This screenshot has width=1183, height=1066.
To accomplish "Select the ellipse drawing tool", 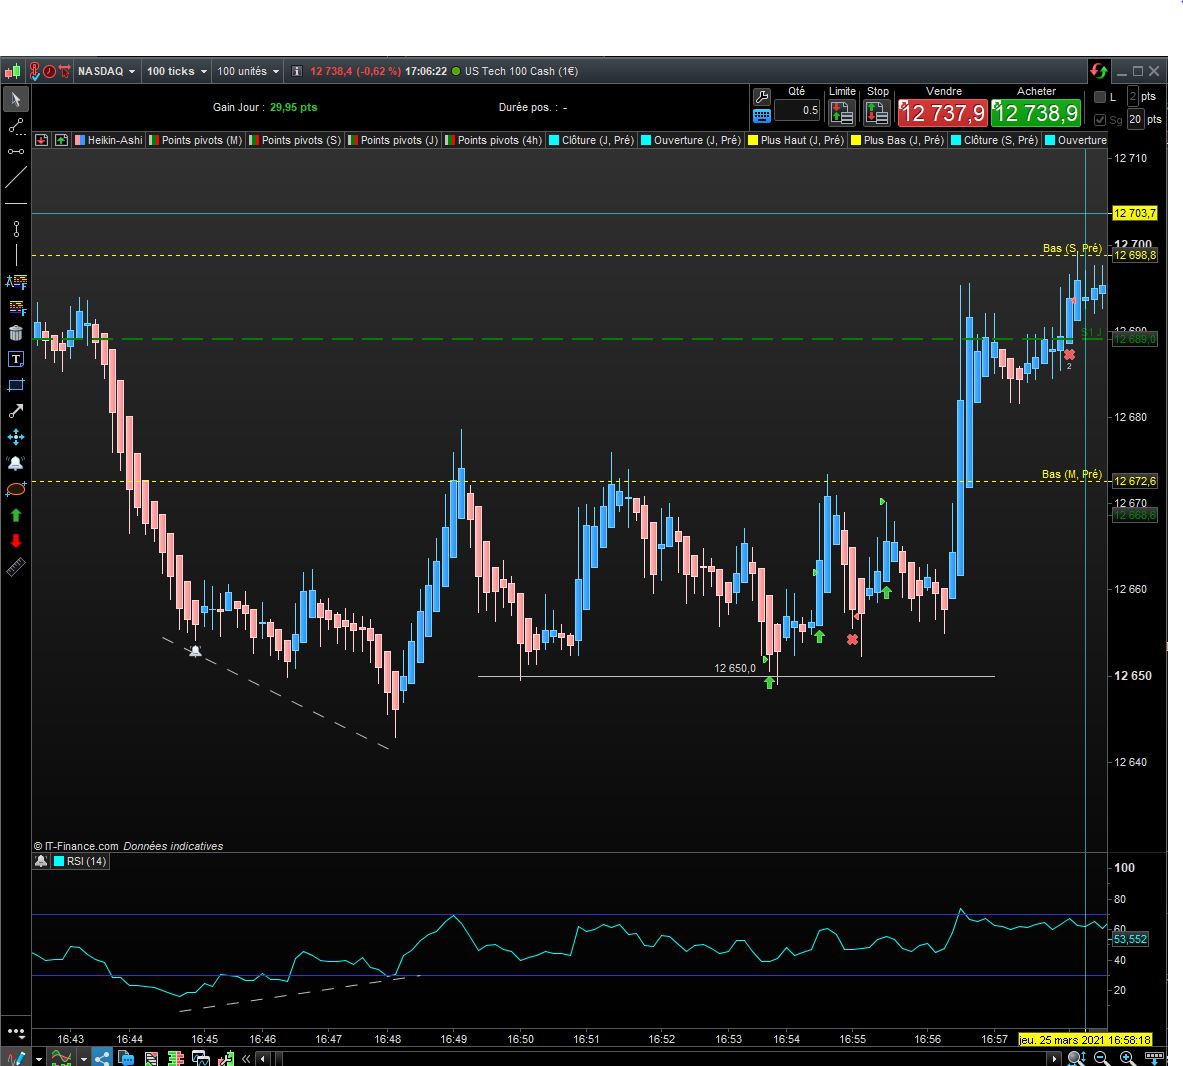I will 16,489.
